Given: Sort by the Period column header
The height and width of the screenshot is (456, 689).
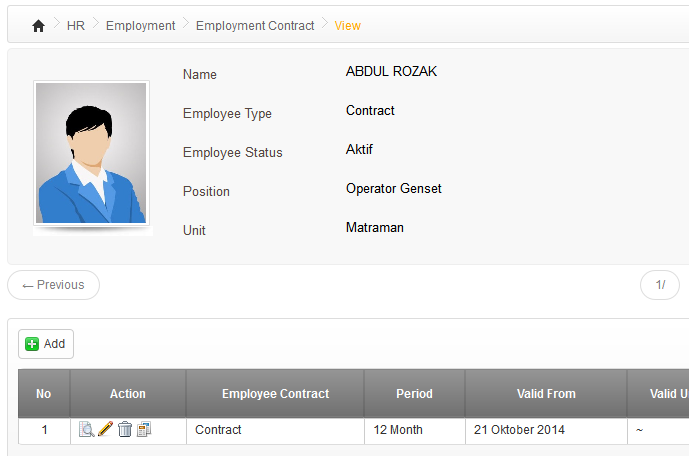Looking at the screenshot, I should click(414, 394).
